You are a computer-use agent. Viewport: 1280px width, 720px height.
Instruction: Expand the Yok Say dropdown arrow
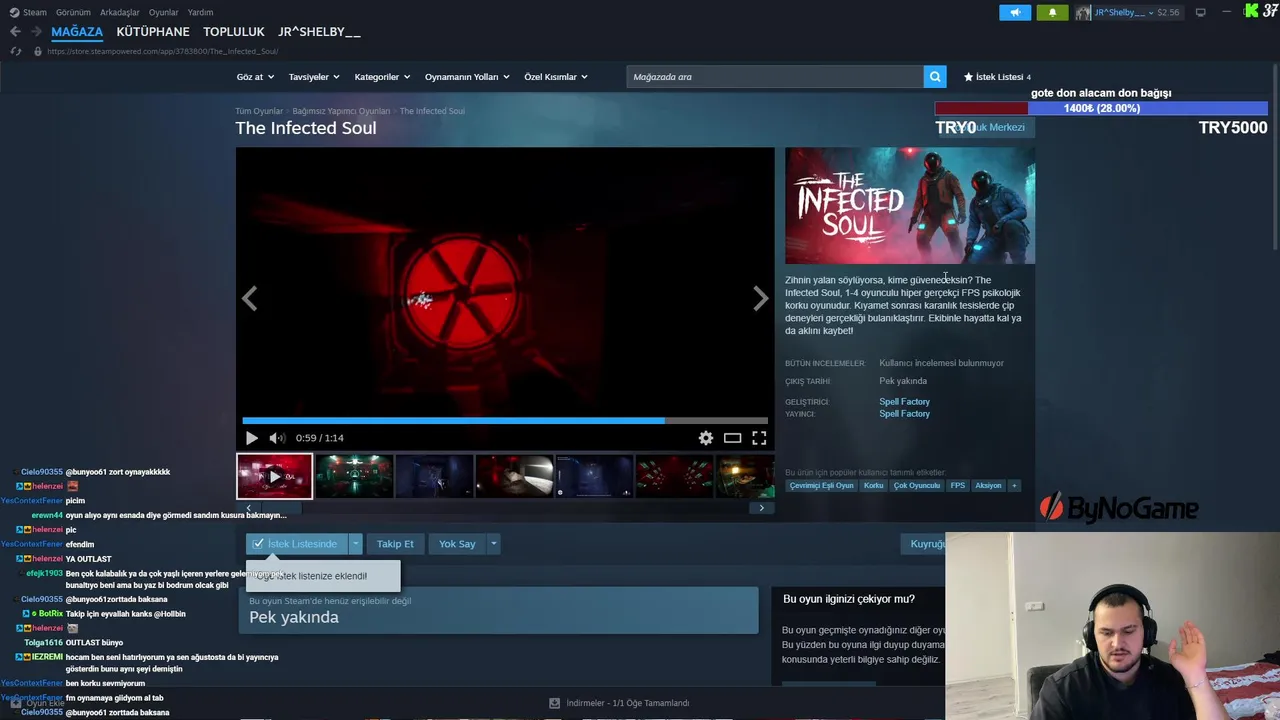[x=493, y=544]
